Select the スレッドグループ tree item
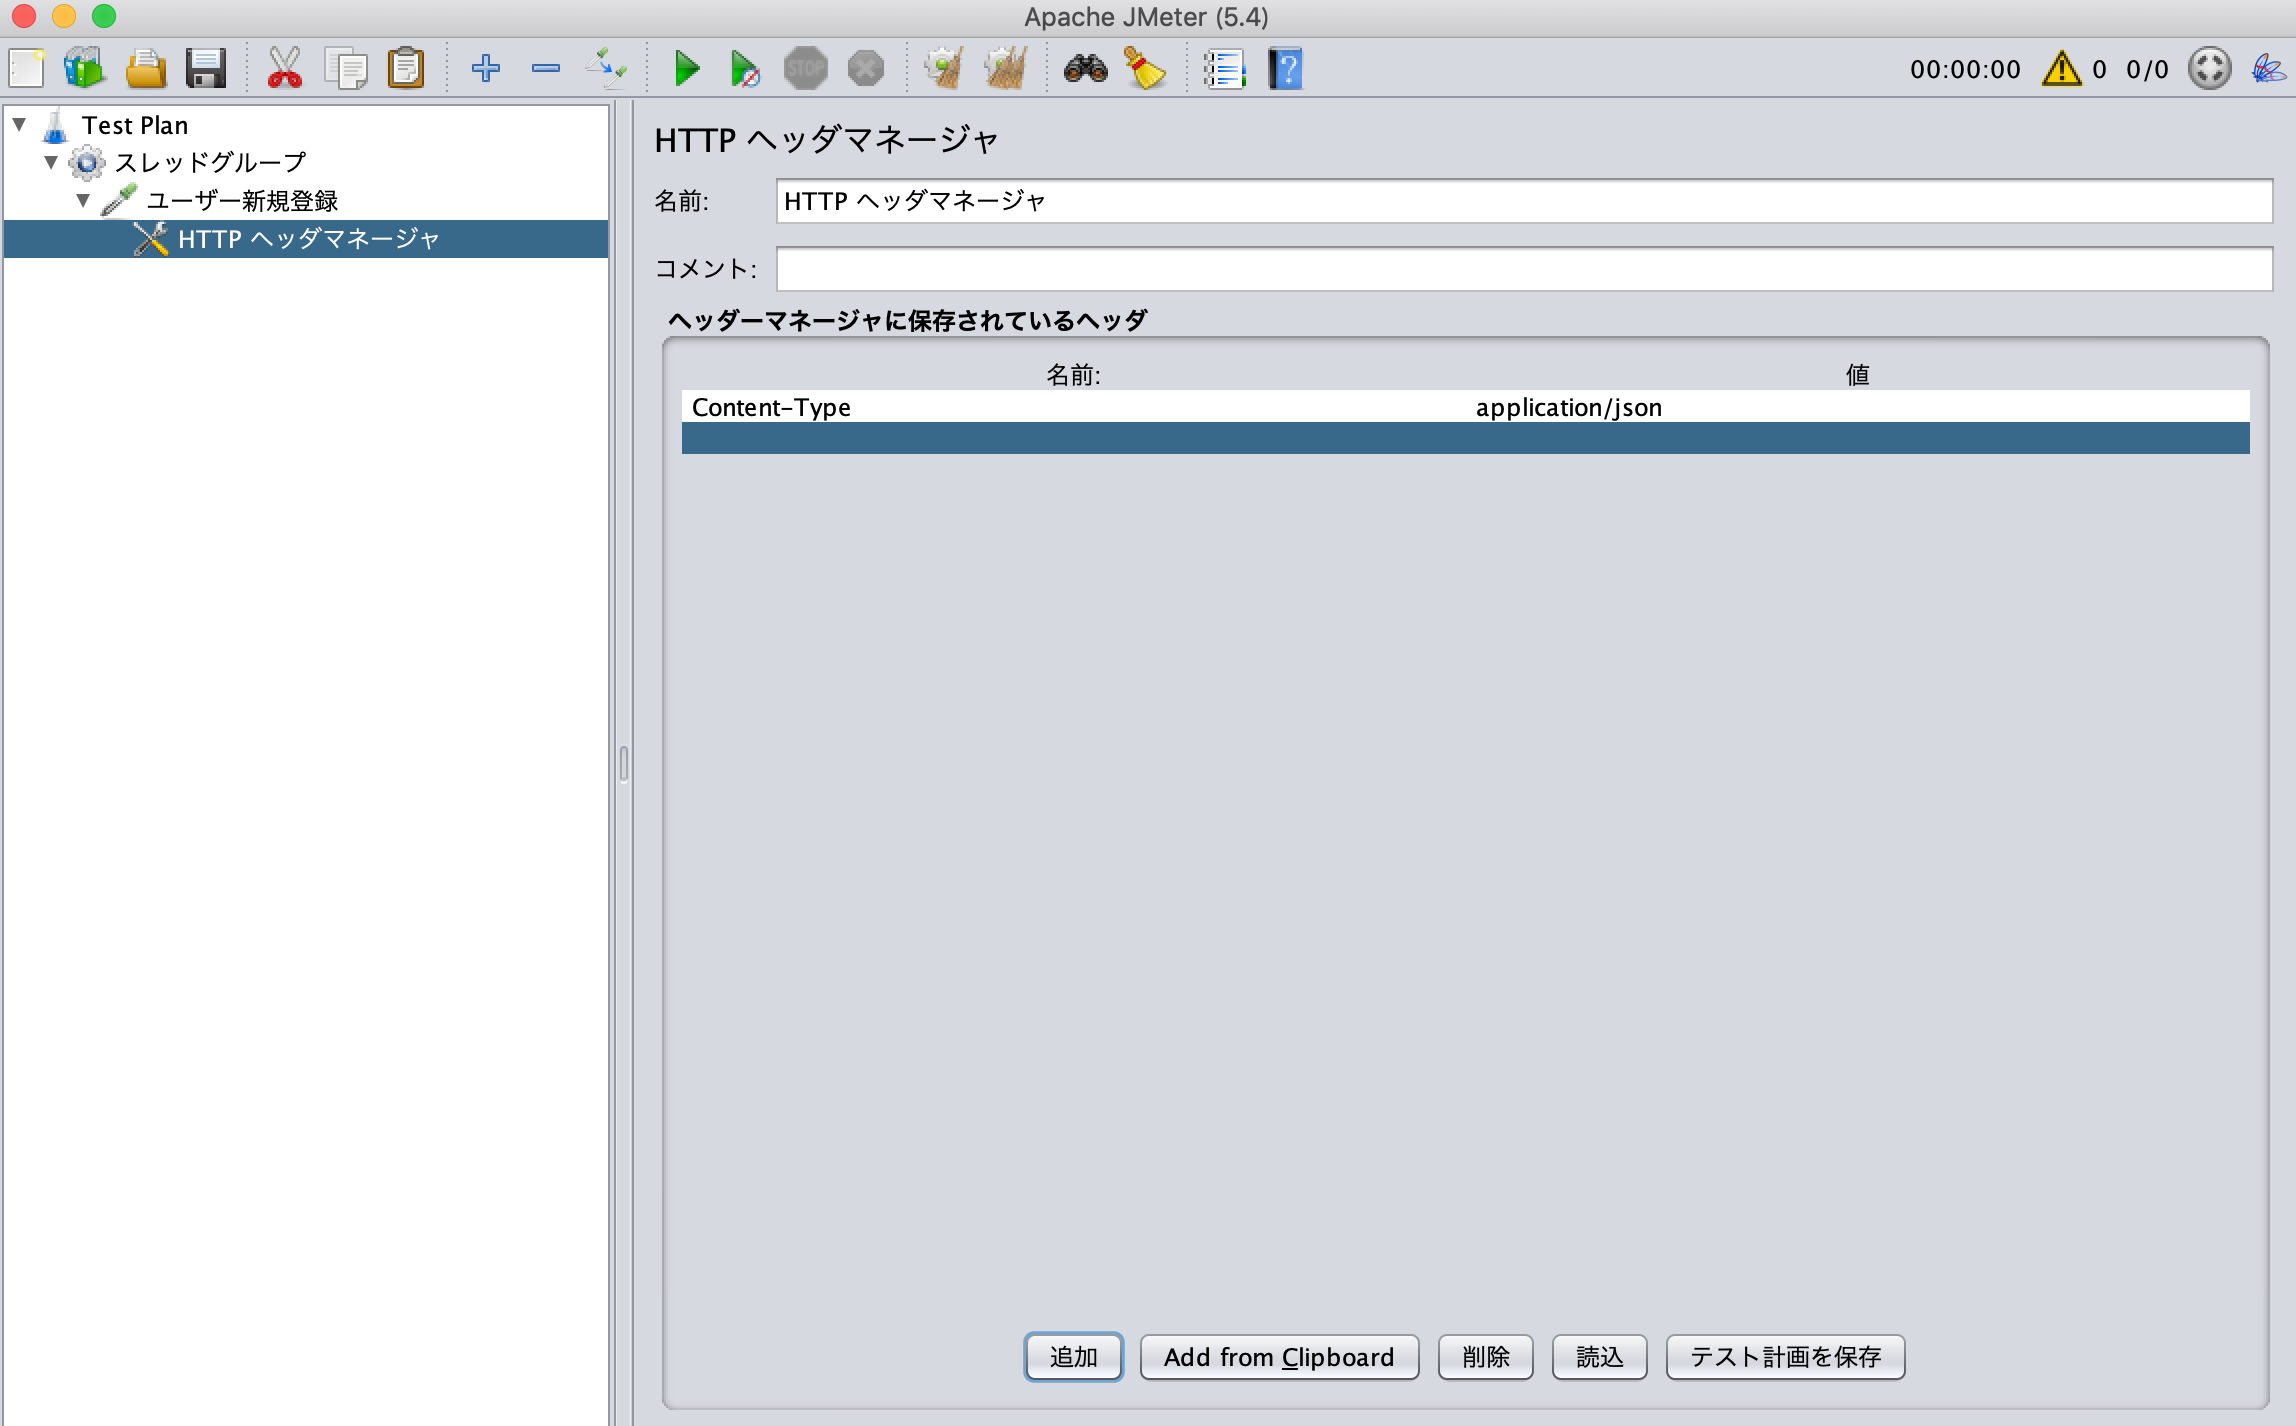Image resolution: width=2296 pixels, height=1426 pixels. click(210, 162)
